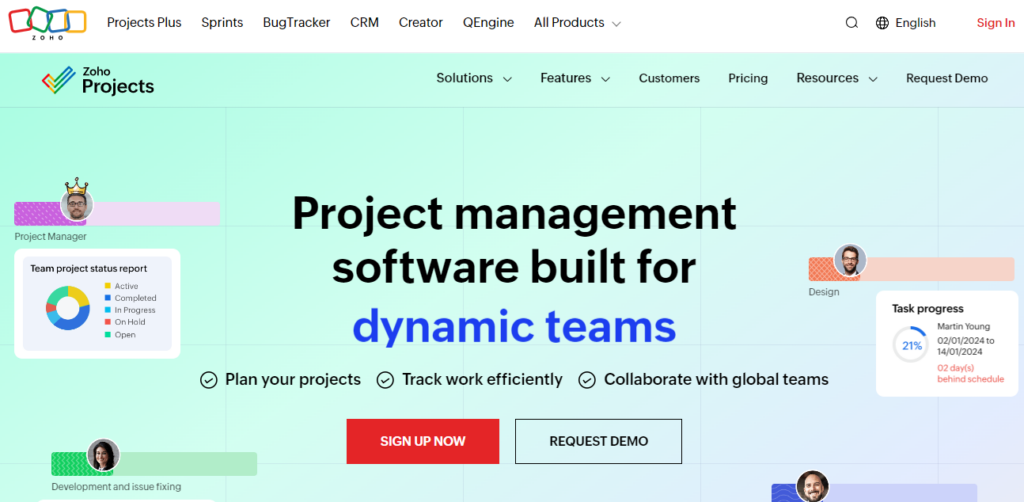Click the "Task progress" heading
This screenshot has height=502, width=1024.
pyautogui.click(x=929, y=309)
